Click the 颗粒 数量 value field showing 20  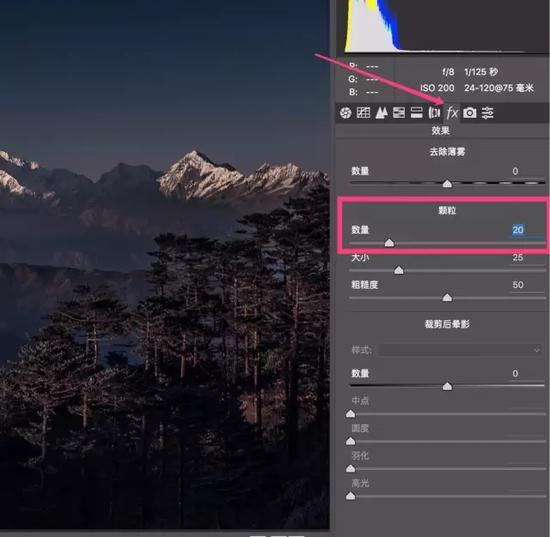(x=518, y=230)
